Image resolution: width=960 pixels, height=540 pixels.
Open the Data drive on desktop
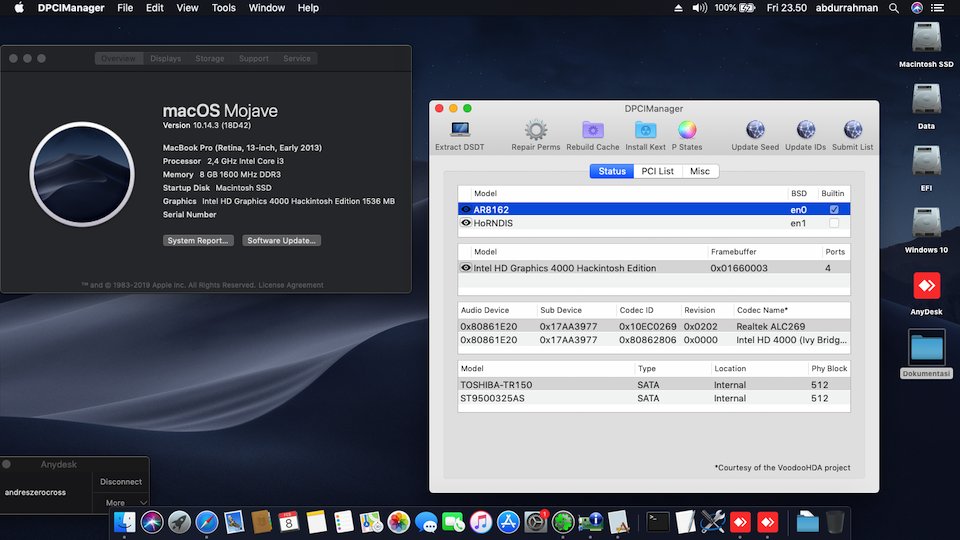(926, 100)
